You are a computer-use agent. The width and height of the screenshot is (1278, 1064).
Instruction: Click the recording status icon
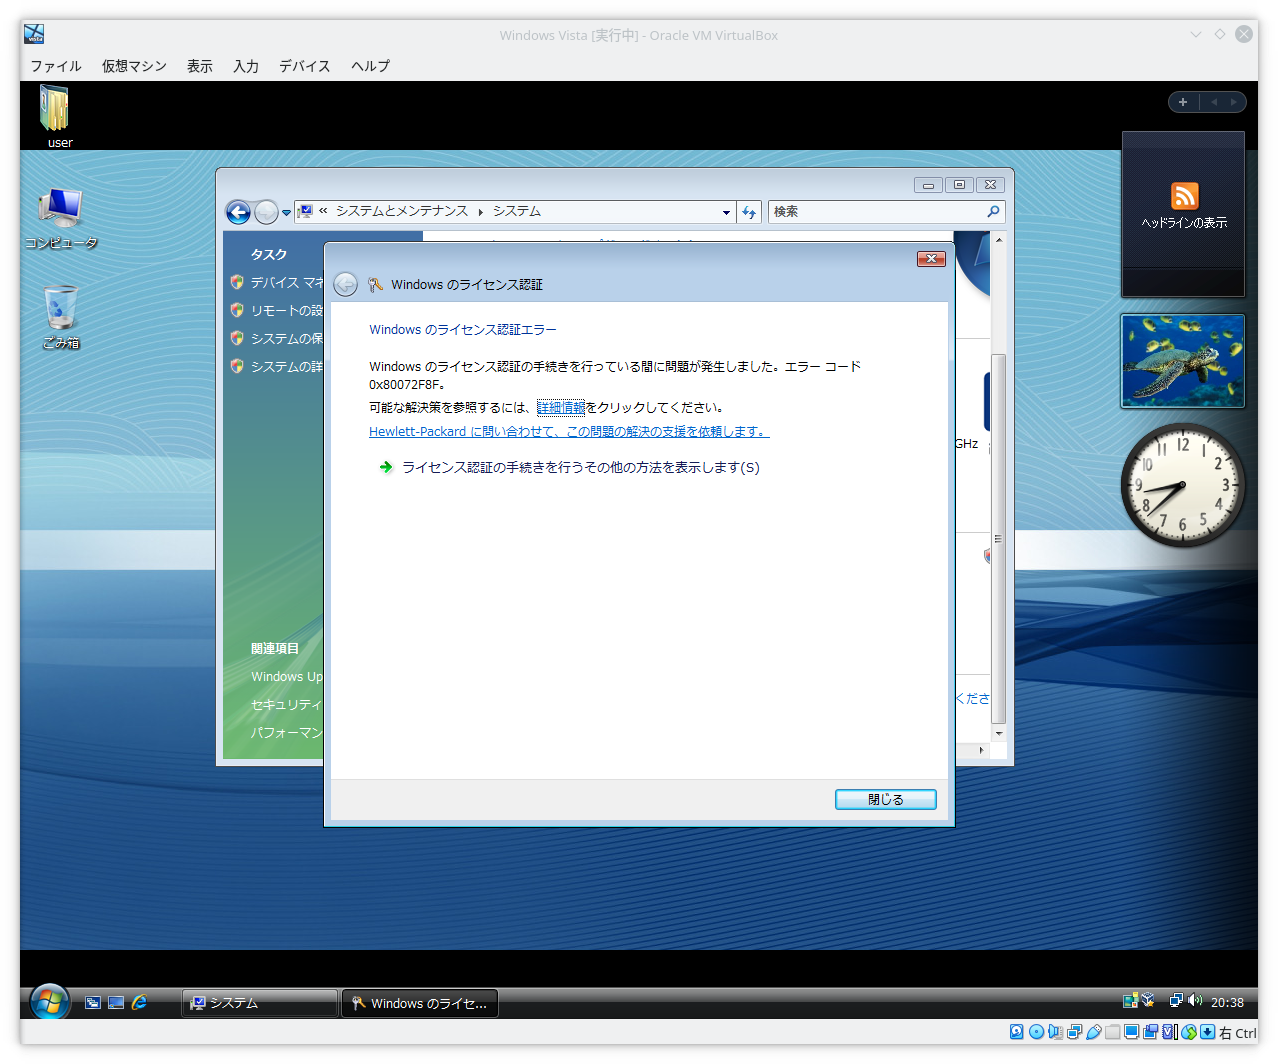tap(1150, 1032)
